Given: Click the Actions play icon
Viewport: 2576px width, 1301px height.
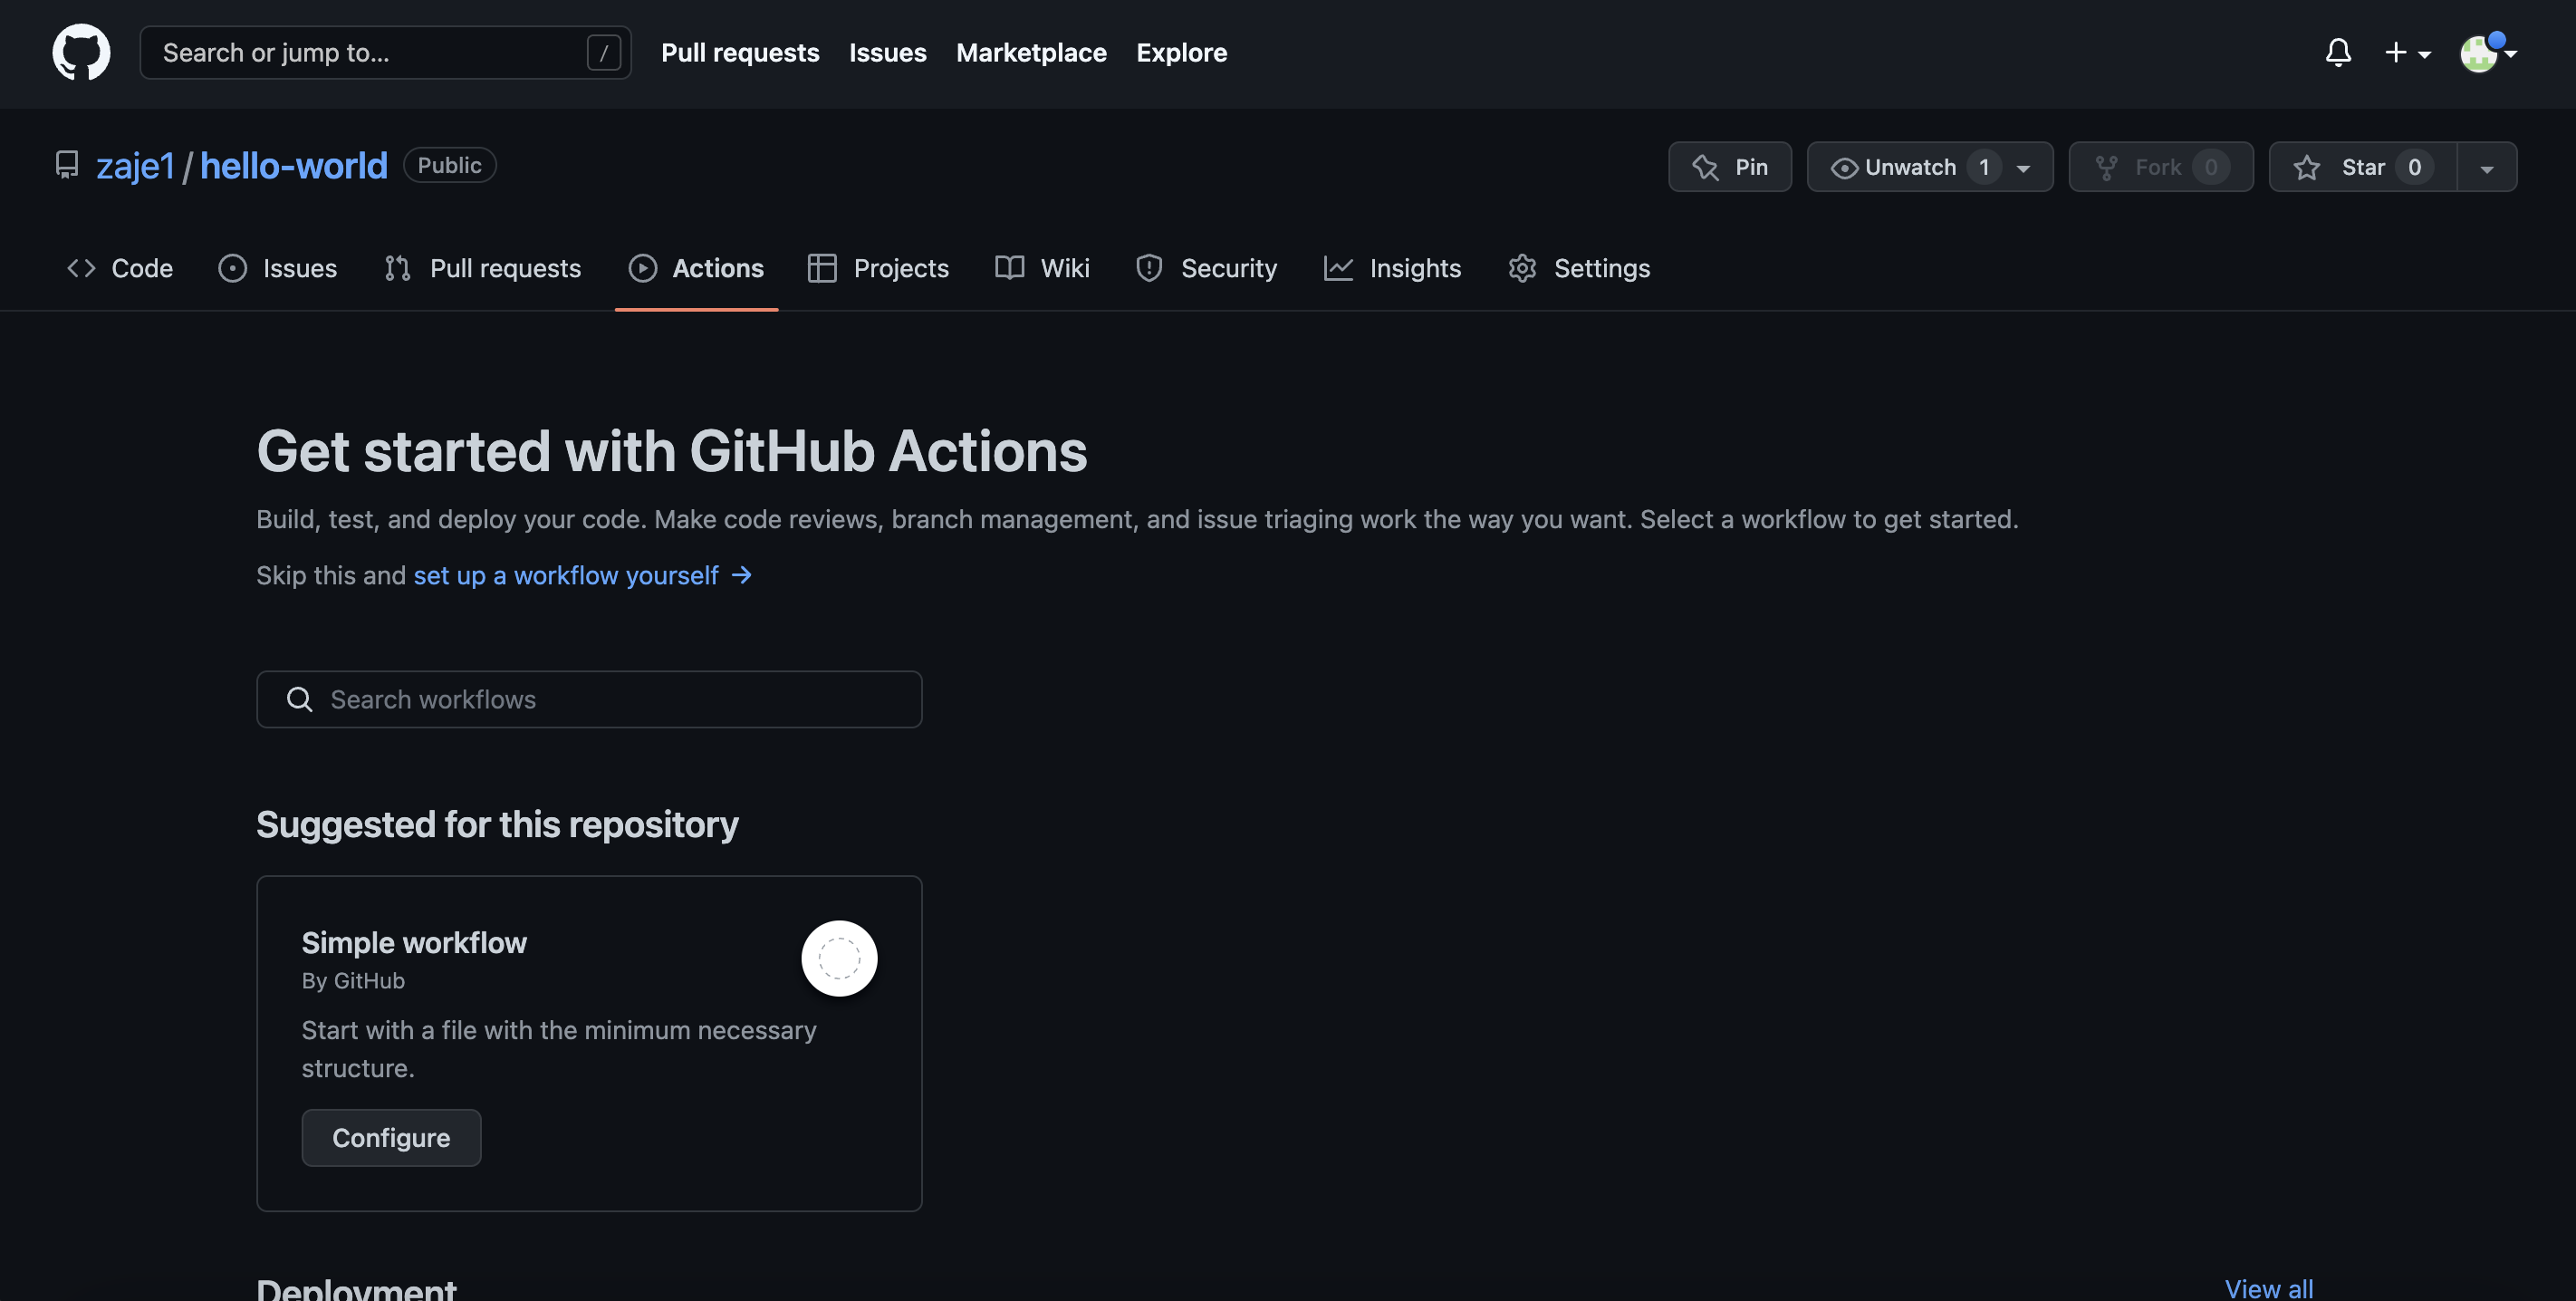Looking at the screenshot, I should [x=643, y=268].
